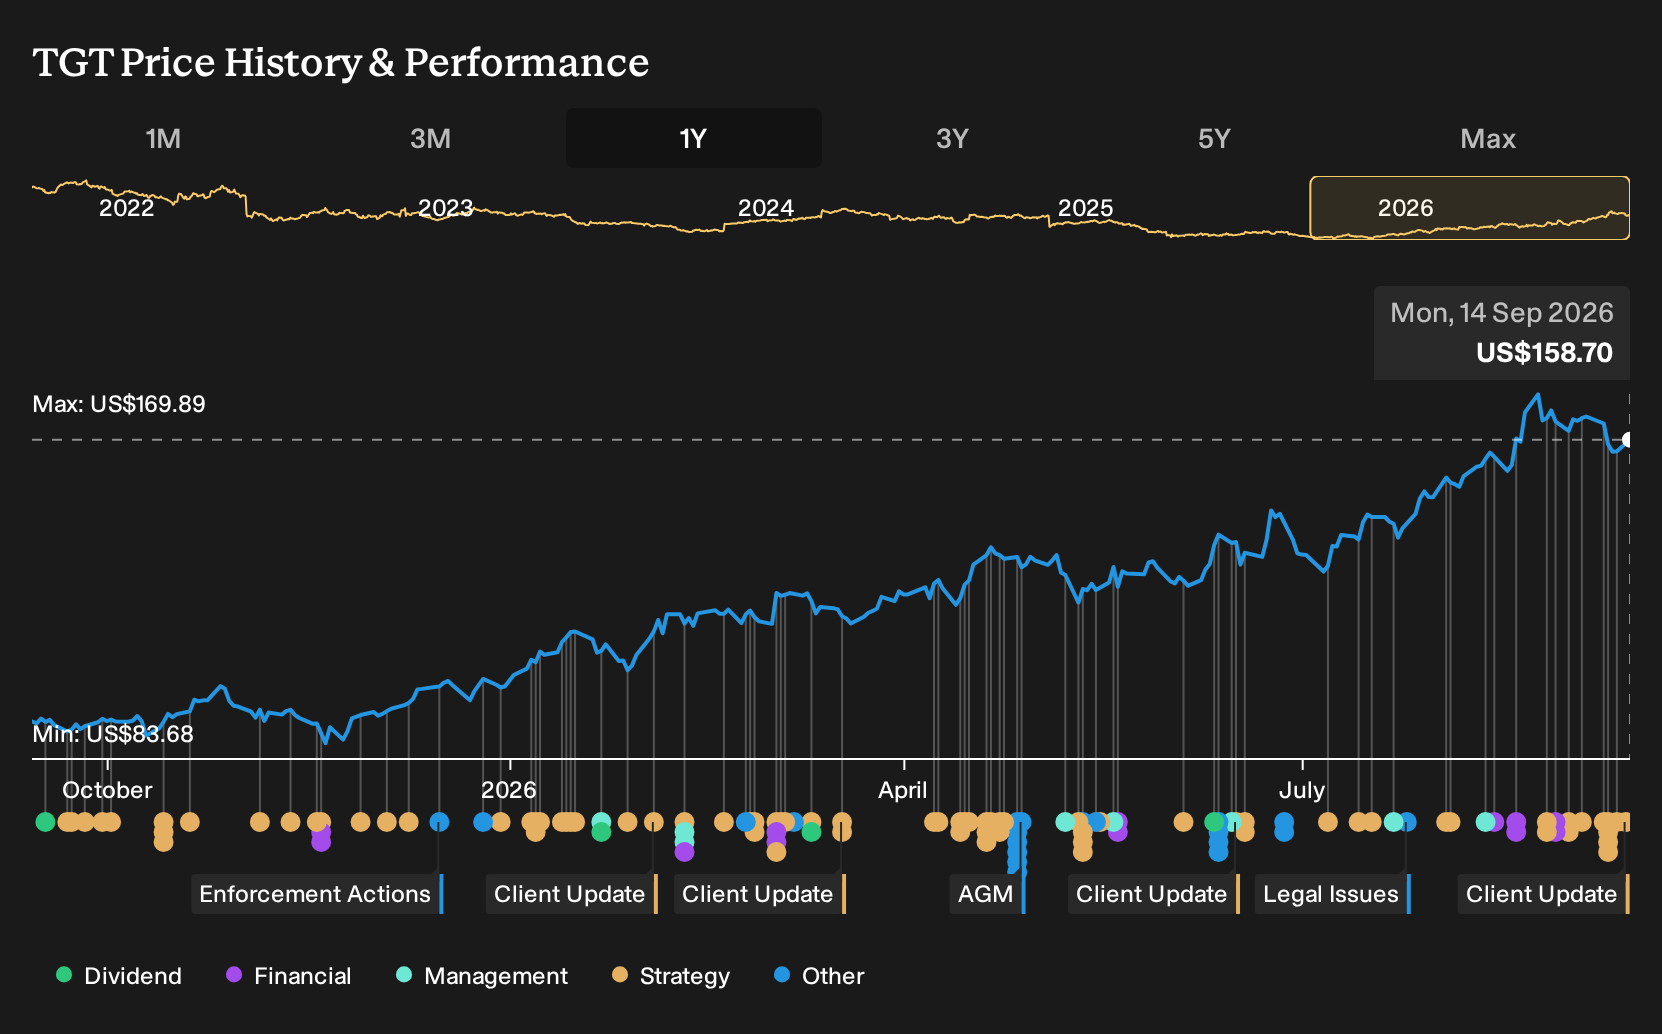
Task: Click the July axis label
Action: pos(1302,790)
